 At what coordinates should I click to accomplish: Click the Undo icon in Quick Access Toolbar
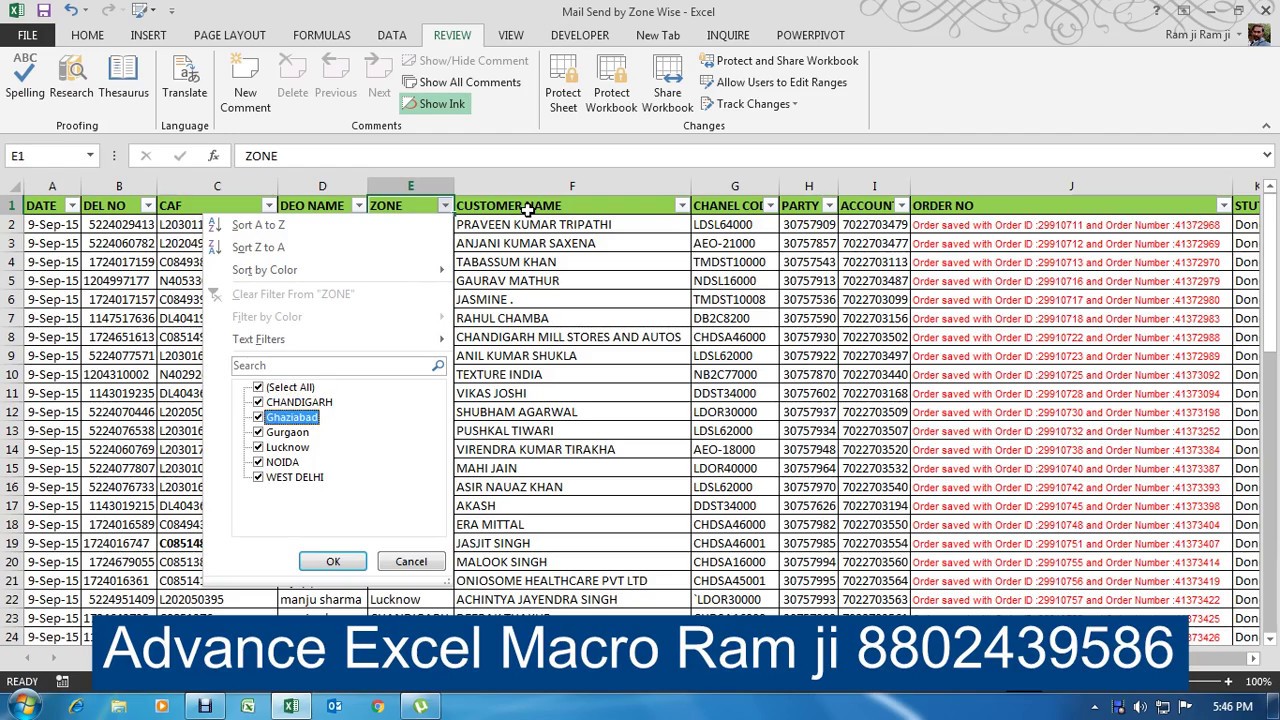click(71, 11)
